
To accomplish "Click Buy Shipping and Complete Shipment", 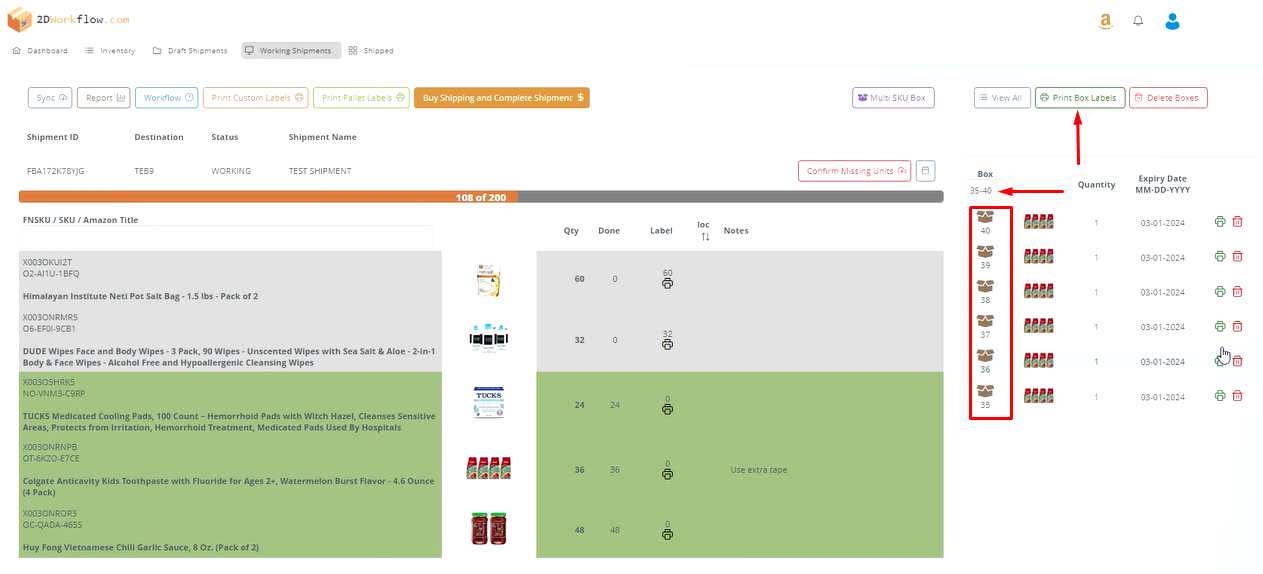I will (x=502, y=98).
